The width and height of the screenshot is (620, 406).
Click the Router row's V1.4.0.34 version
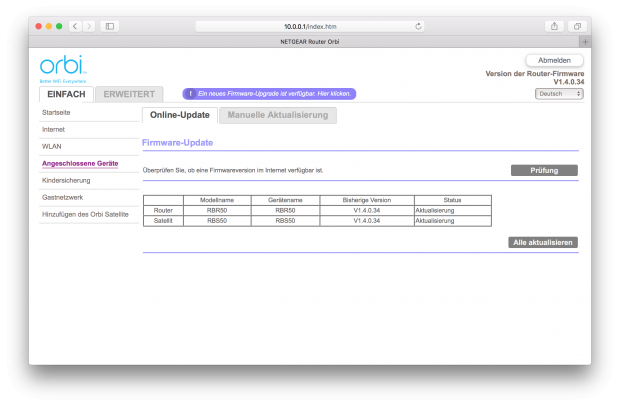[x=367, y=210]
